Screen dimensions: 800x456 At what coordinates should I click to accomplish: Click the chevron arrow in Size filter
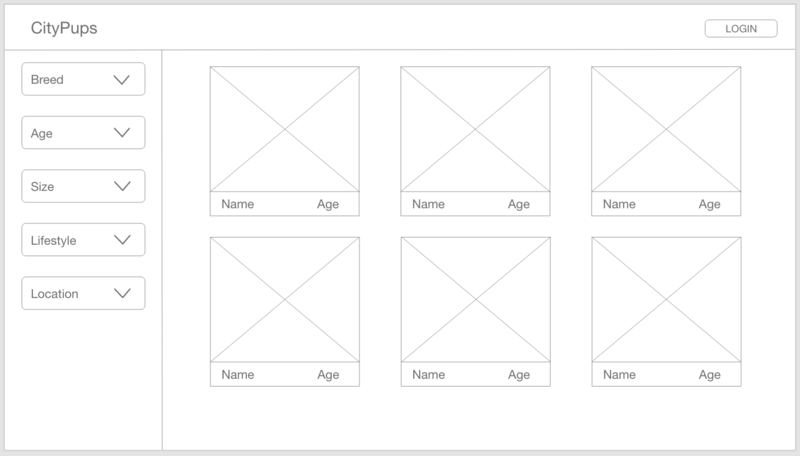click(122, 186)
